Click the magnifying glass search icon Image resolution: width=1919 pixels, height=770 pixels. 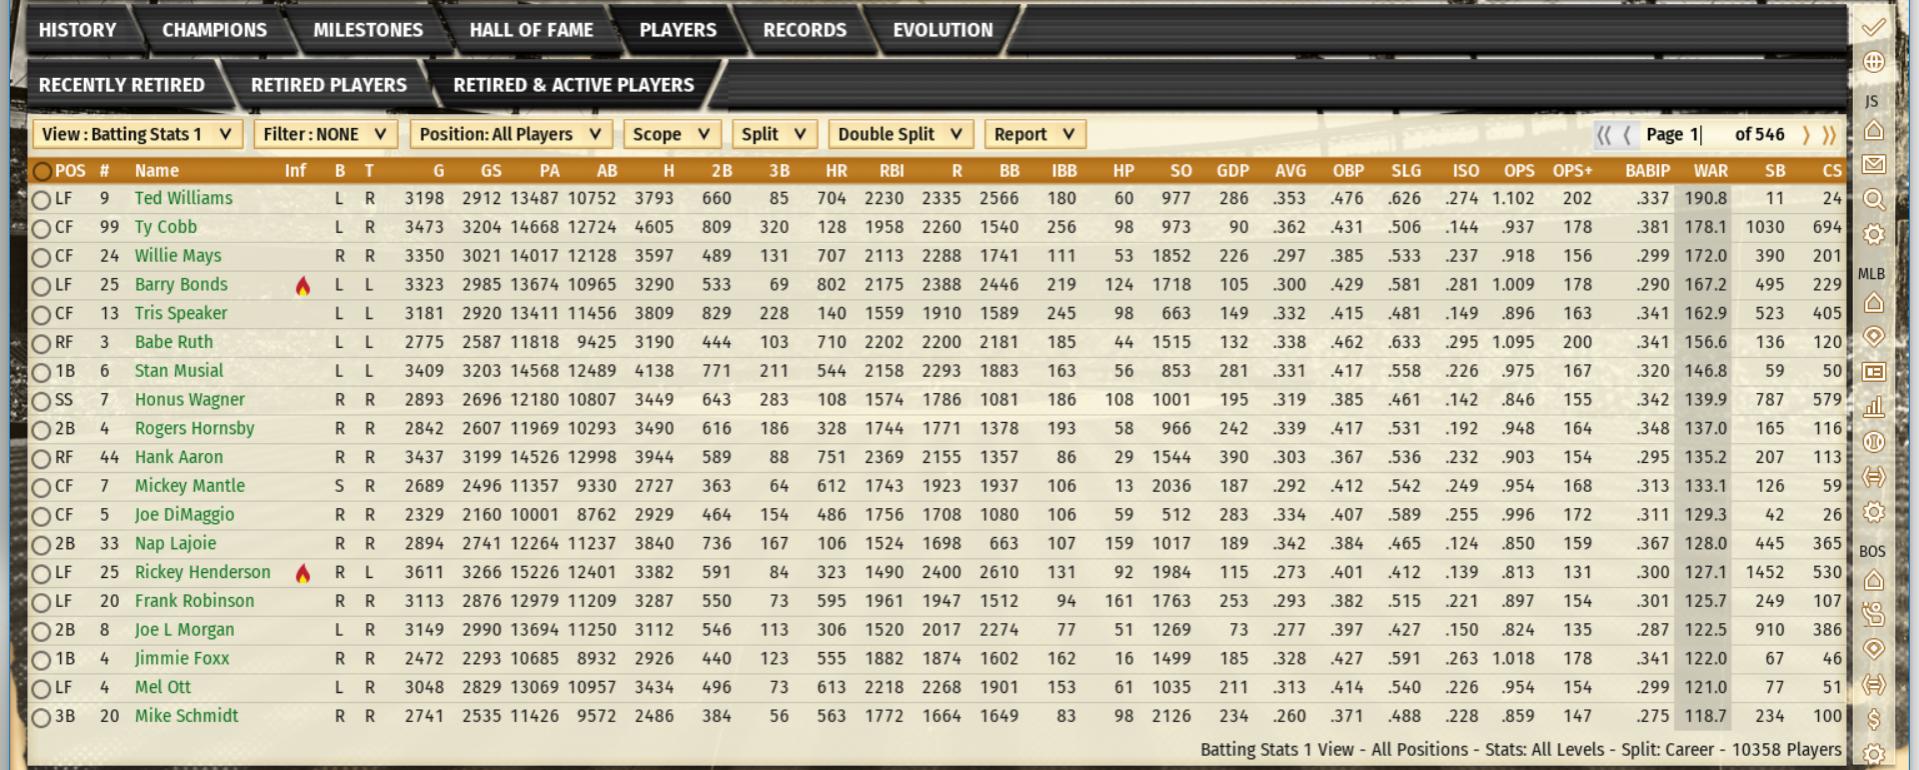click(x=1873, y=200)
